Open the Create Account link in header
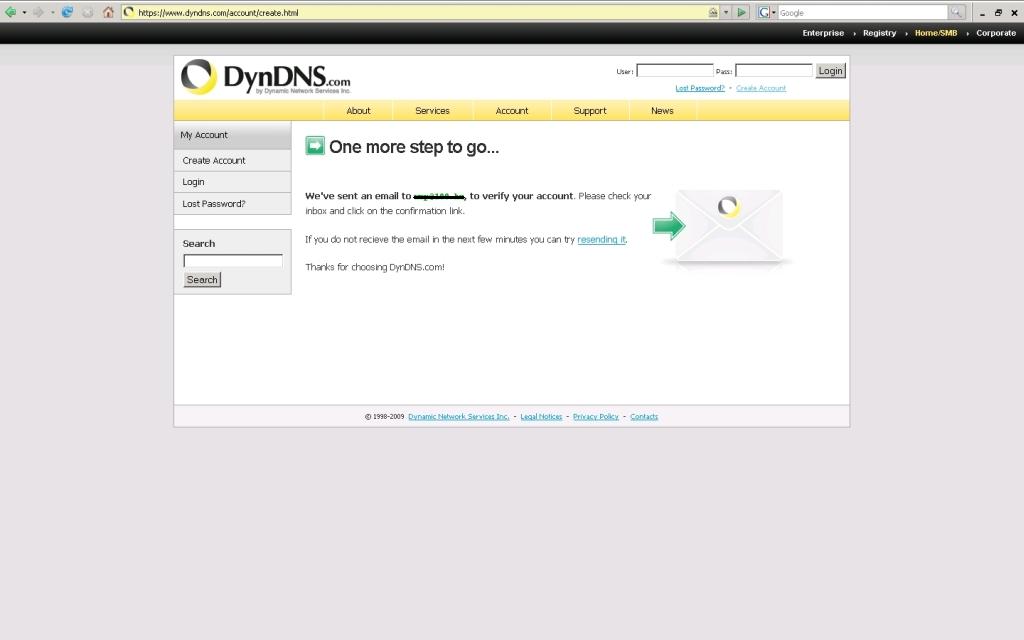 (761, 88)
